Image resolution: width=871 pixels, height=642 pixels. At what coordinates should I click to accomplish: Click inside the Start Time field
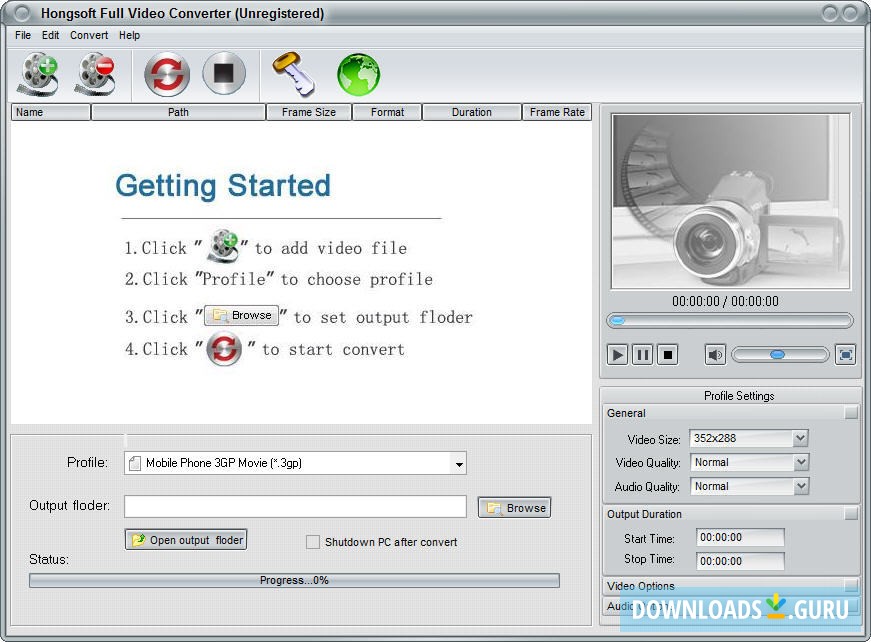click(x=738, y=537)
